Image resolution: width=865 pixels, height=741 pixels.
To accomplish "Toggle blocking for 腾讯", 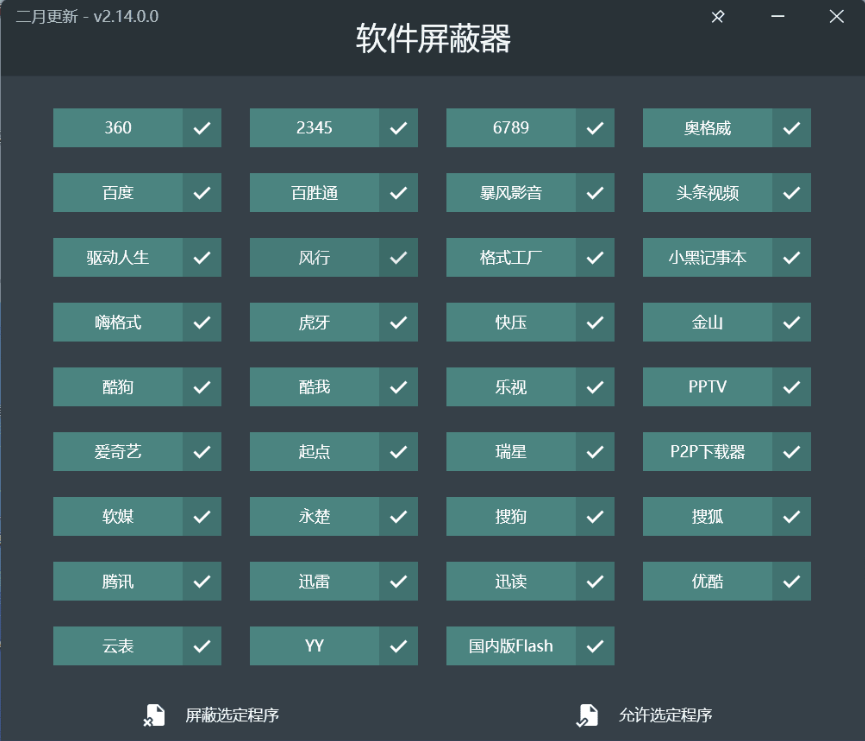I will click(x=202, y=581).
